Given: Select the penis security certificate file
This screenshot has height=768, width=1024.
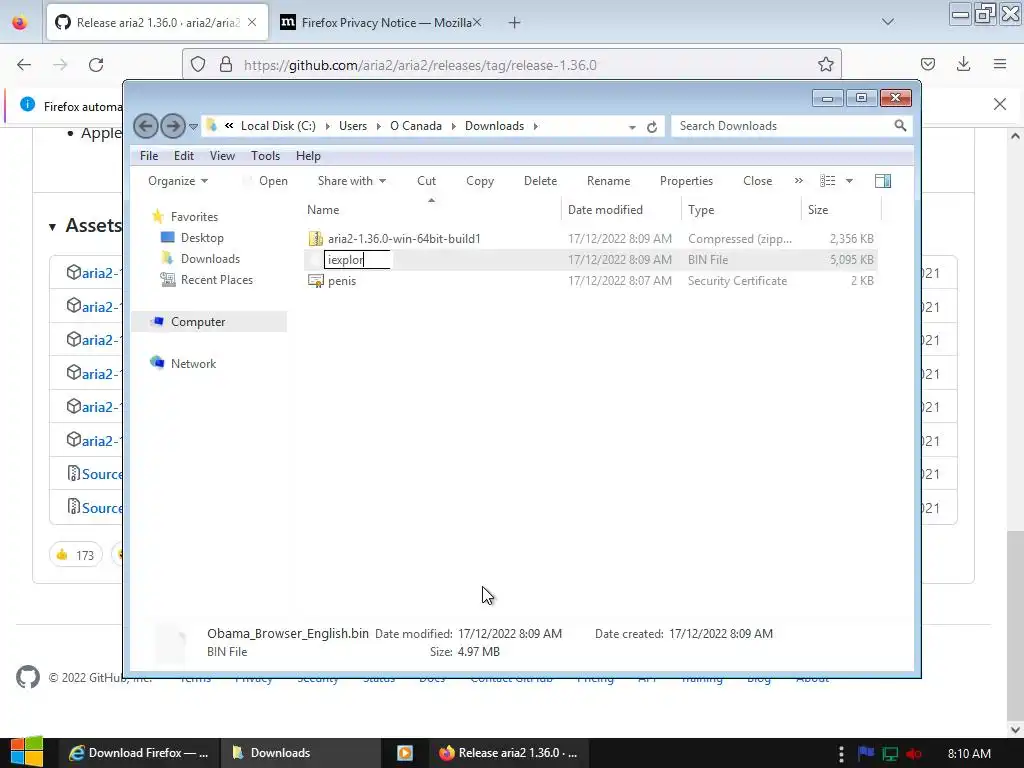Looking at the screenshot, I should point(342,281).
